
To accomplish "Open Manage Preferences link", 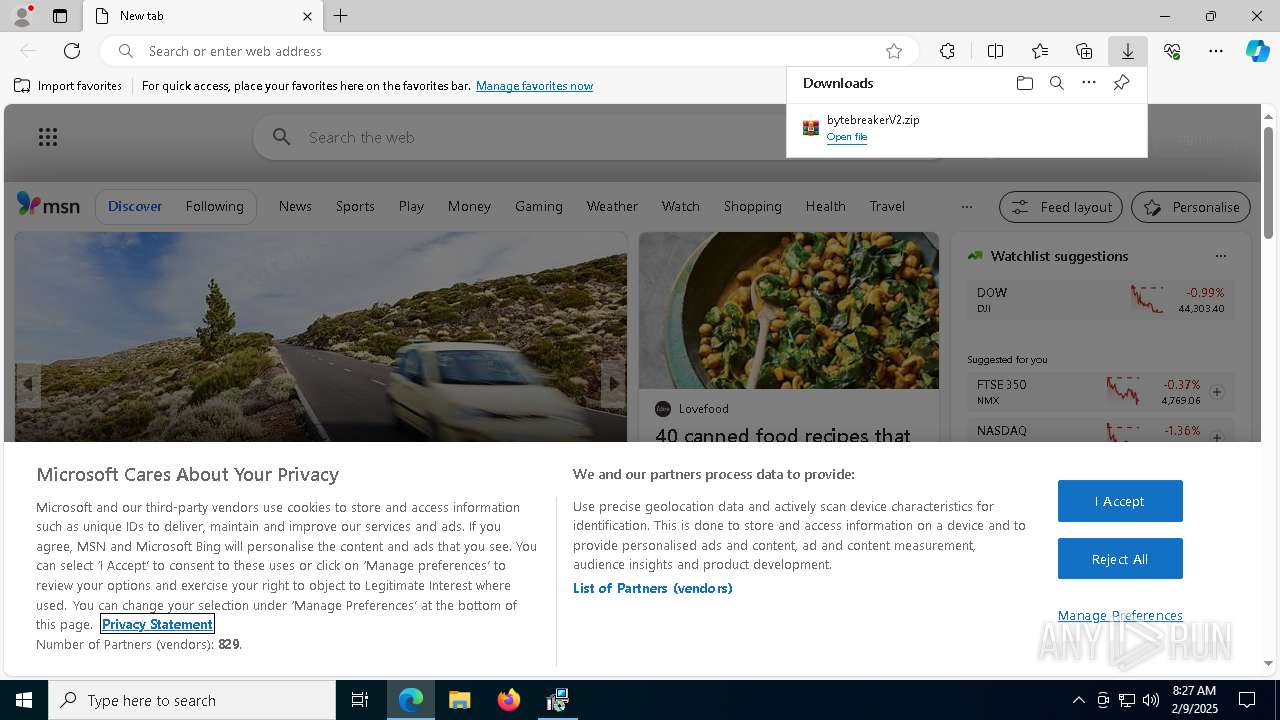I will pyautogui.click(x=1120, y=616).
